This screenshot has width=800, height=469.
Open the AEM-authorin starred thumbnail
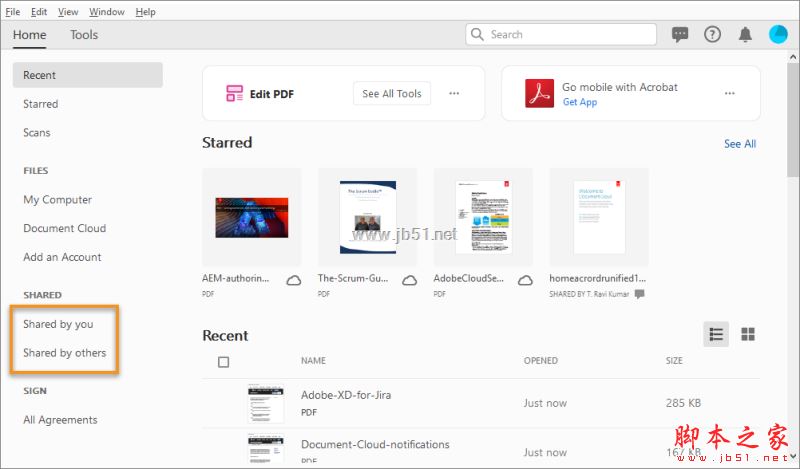coord(252,217)
